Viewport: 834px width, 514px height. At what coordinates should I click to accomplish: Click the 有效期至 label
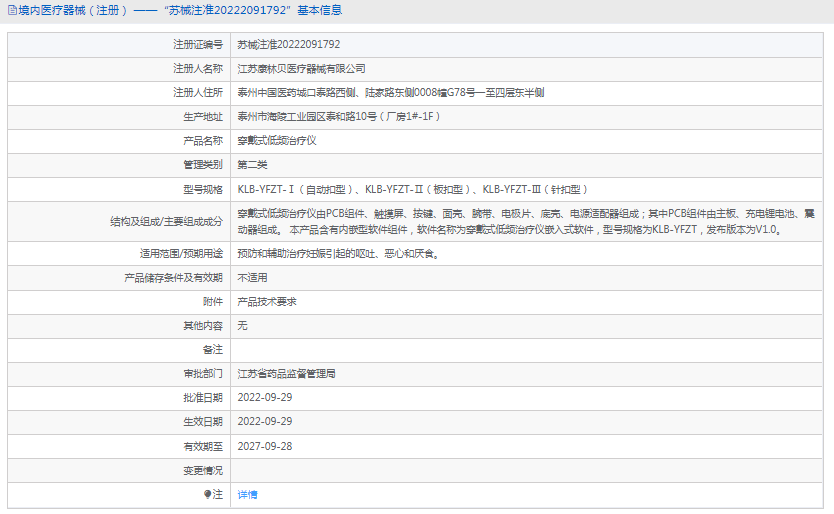203,446
